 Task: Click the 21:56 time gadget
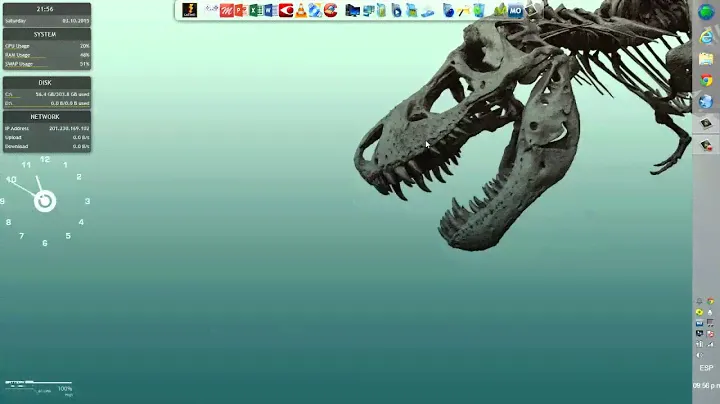(46, 8)
